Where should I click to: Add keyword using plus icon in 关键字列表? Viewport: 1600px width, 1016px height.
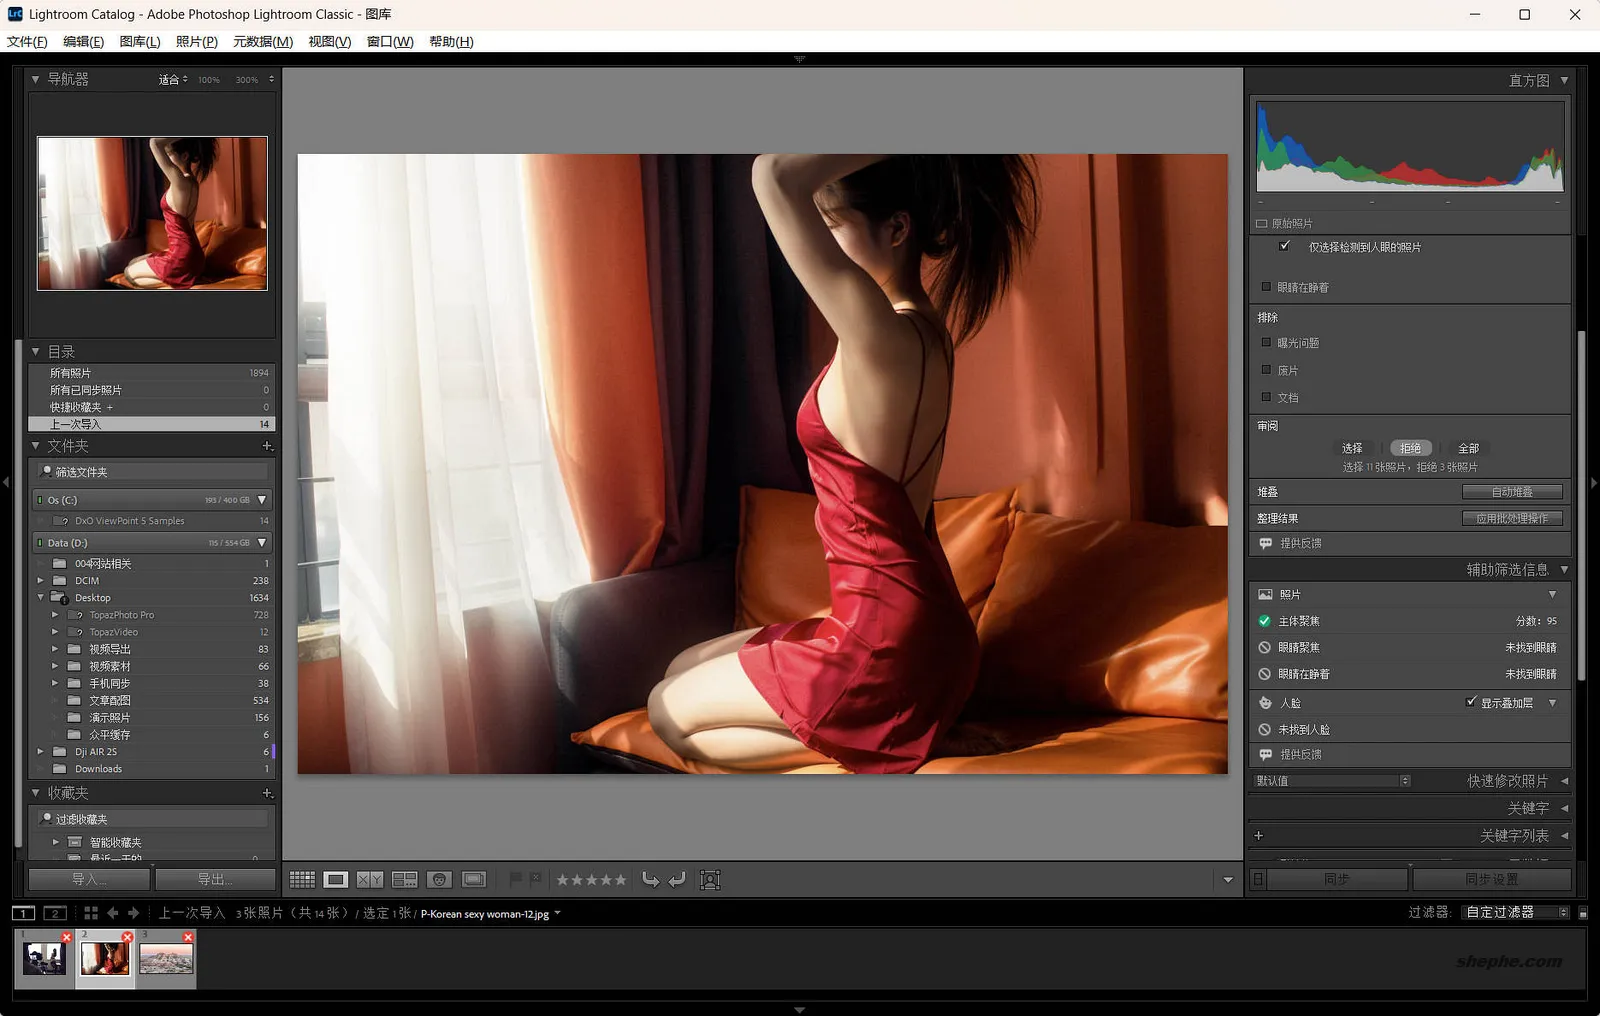[1259, 835]
